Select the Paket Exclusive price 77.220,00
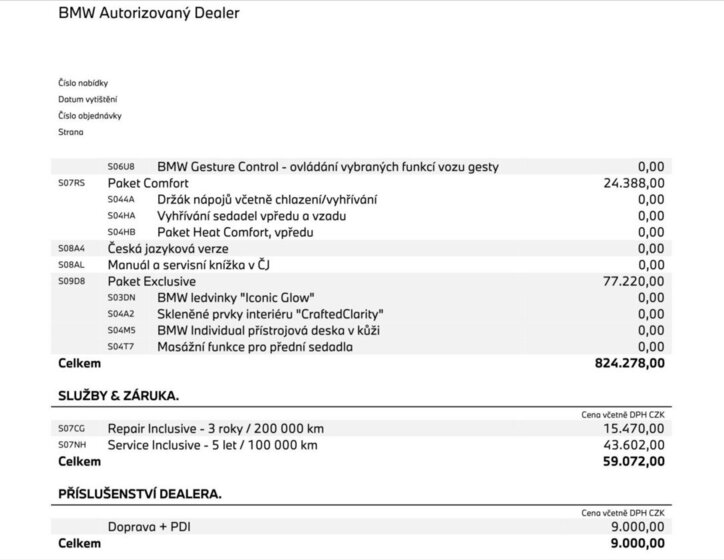 pyautogui.click(x=634, y=281)
